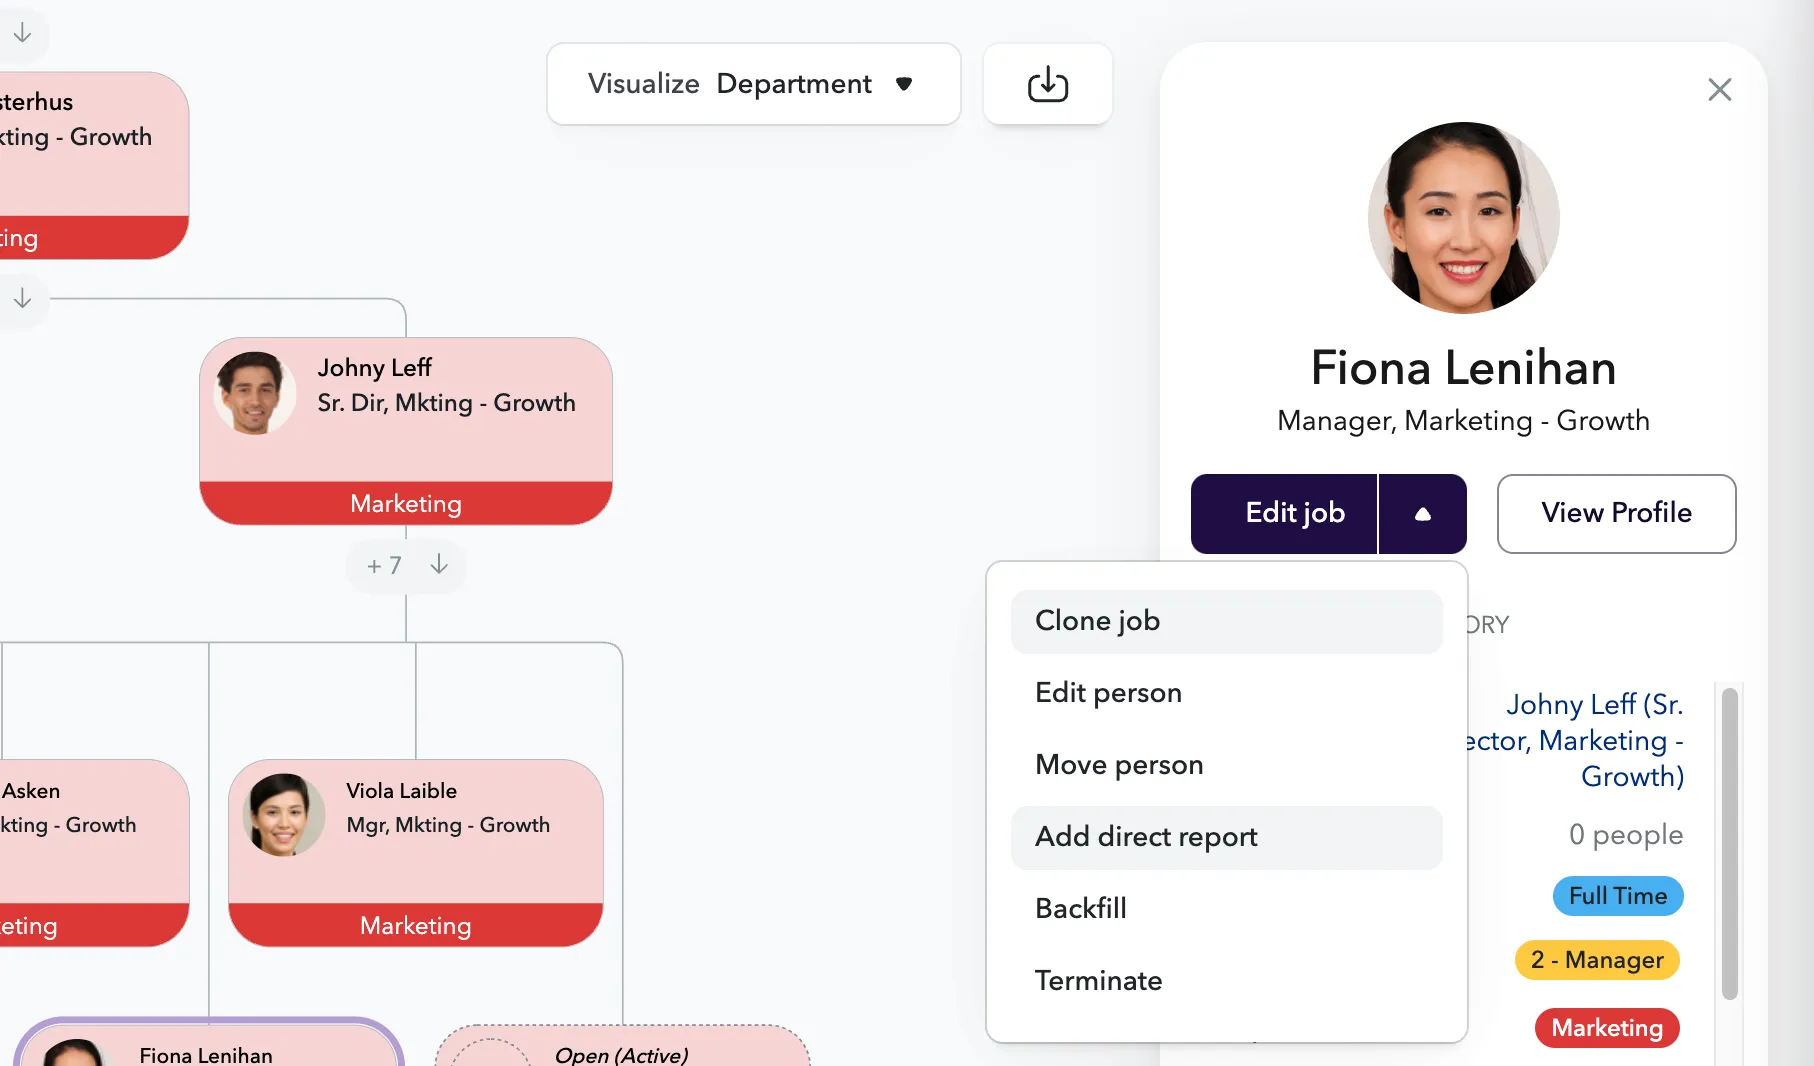1814x1066 pixels.
Task: Click the 'Fiona Lenihan' name heading in panel
Action: [1463, 368]
